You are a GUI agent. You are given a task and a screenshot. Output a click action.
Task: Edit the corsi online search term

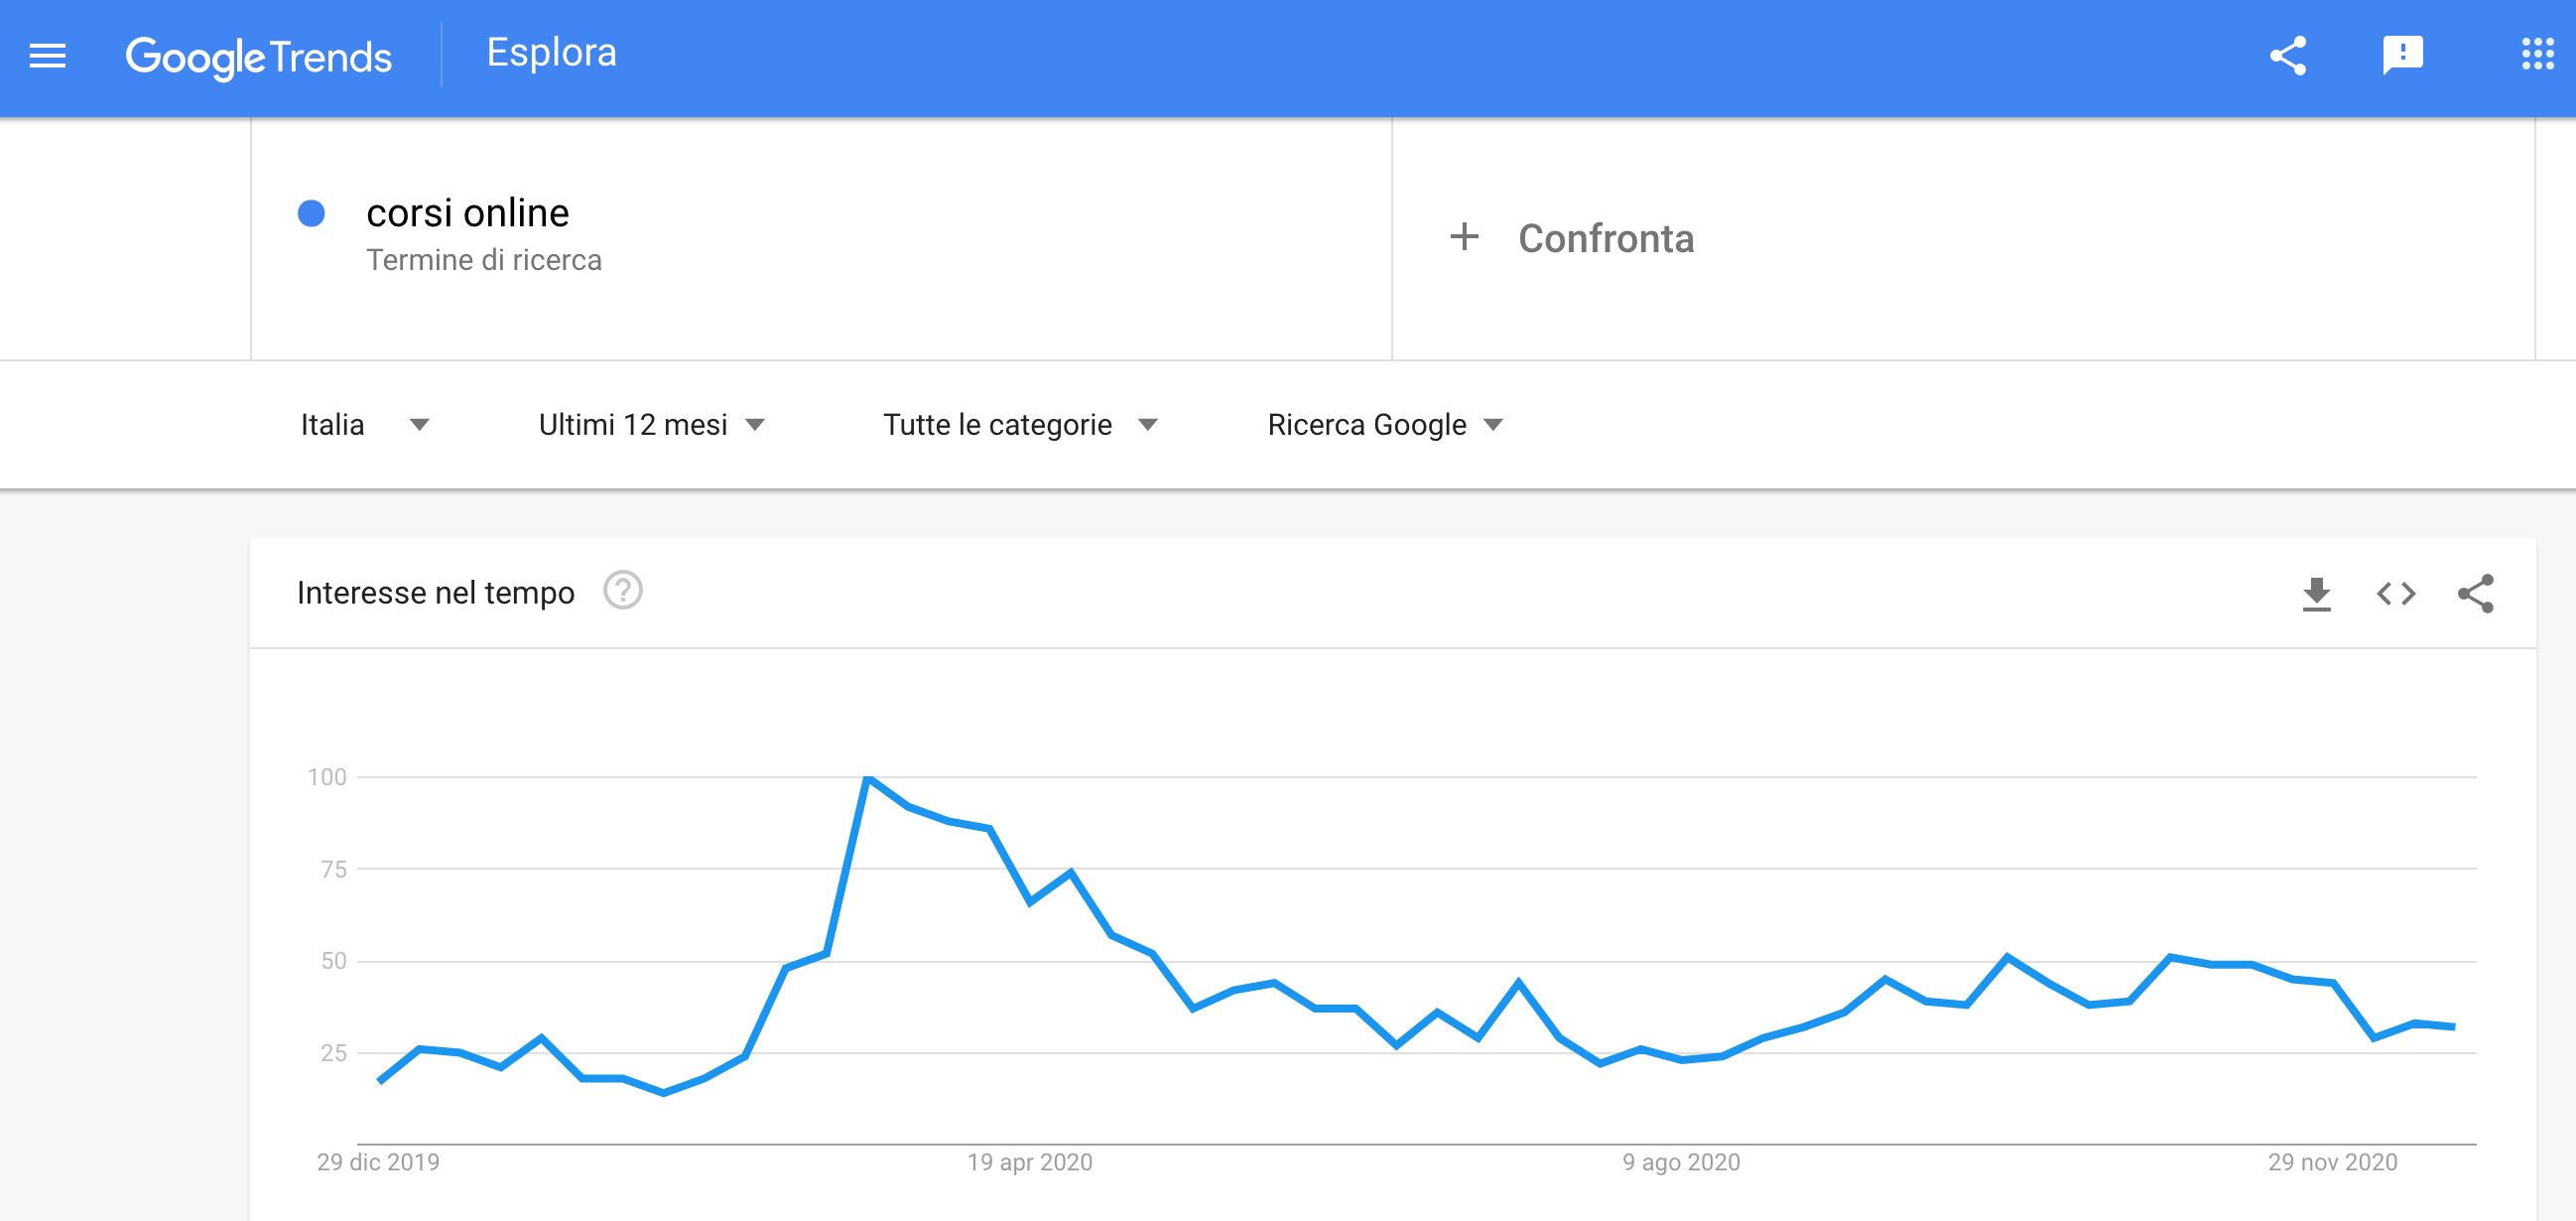[467, 213]
